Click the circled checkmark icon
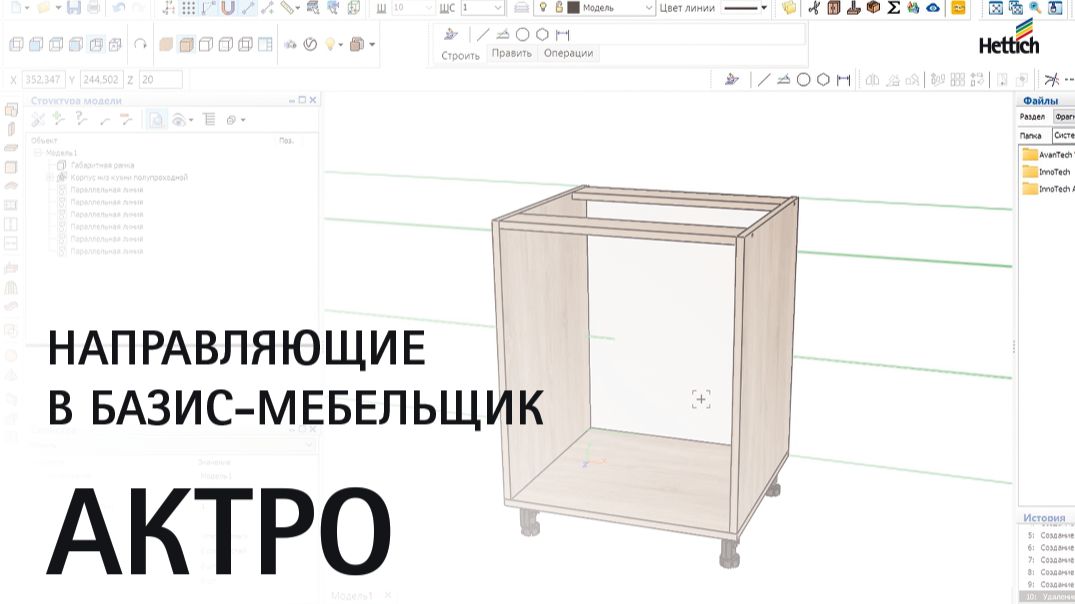 pos(310,45)
